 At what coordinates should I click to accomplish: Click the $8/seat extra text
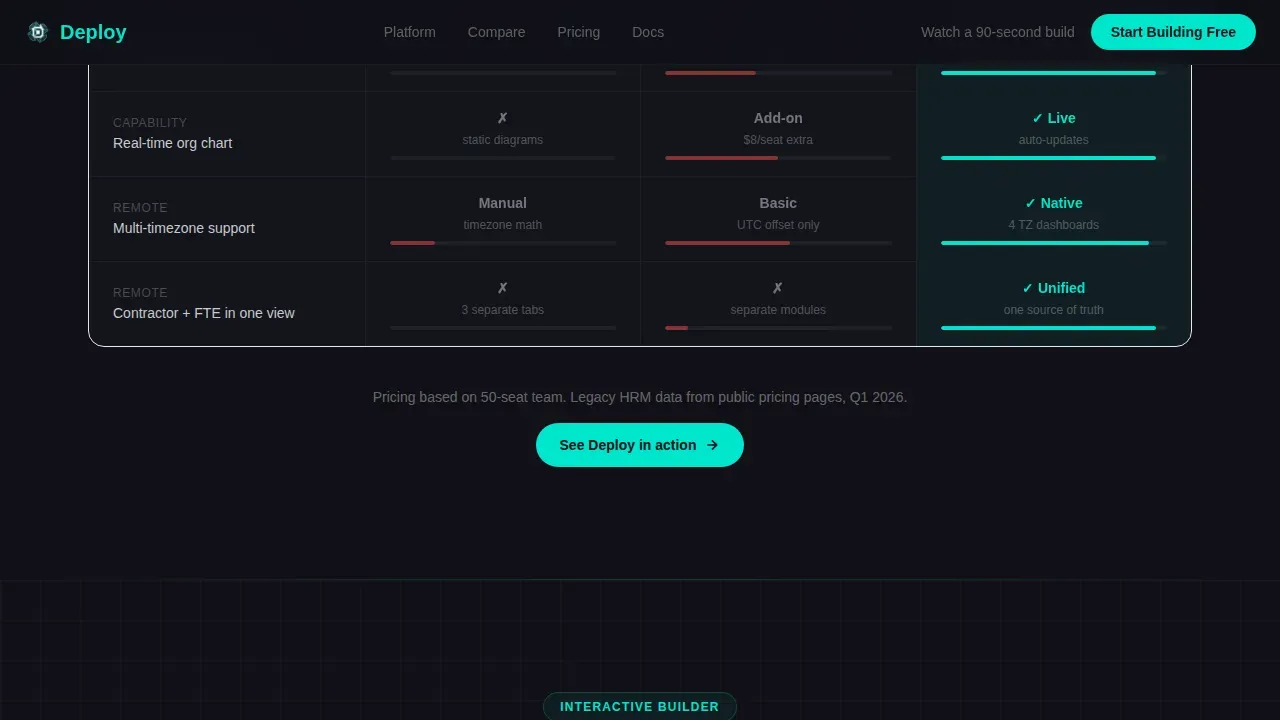[778, 140]
